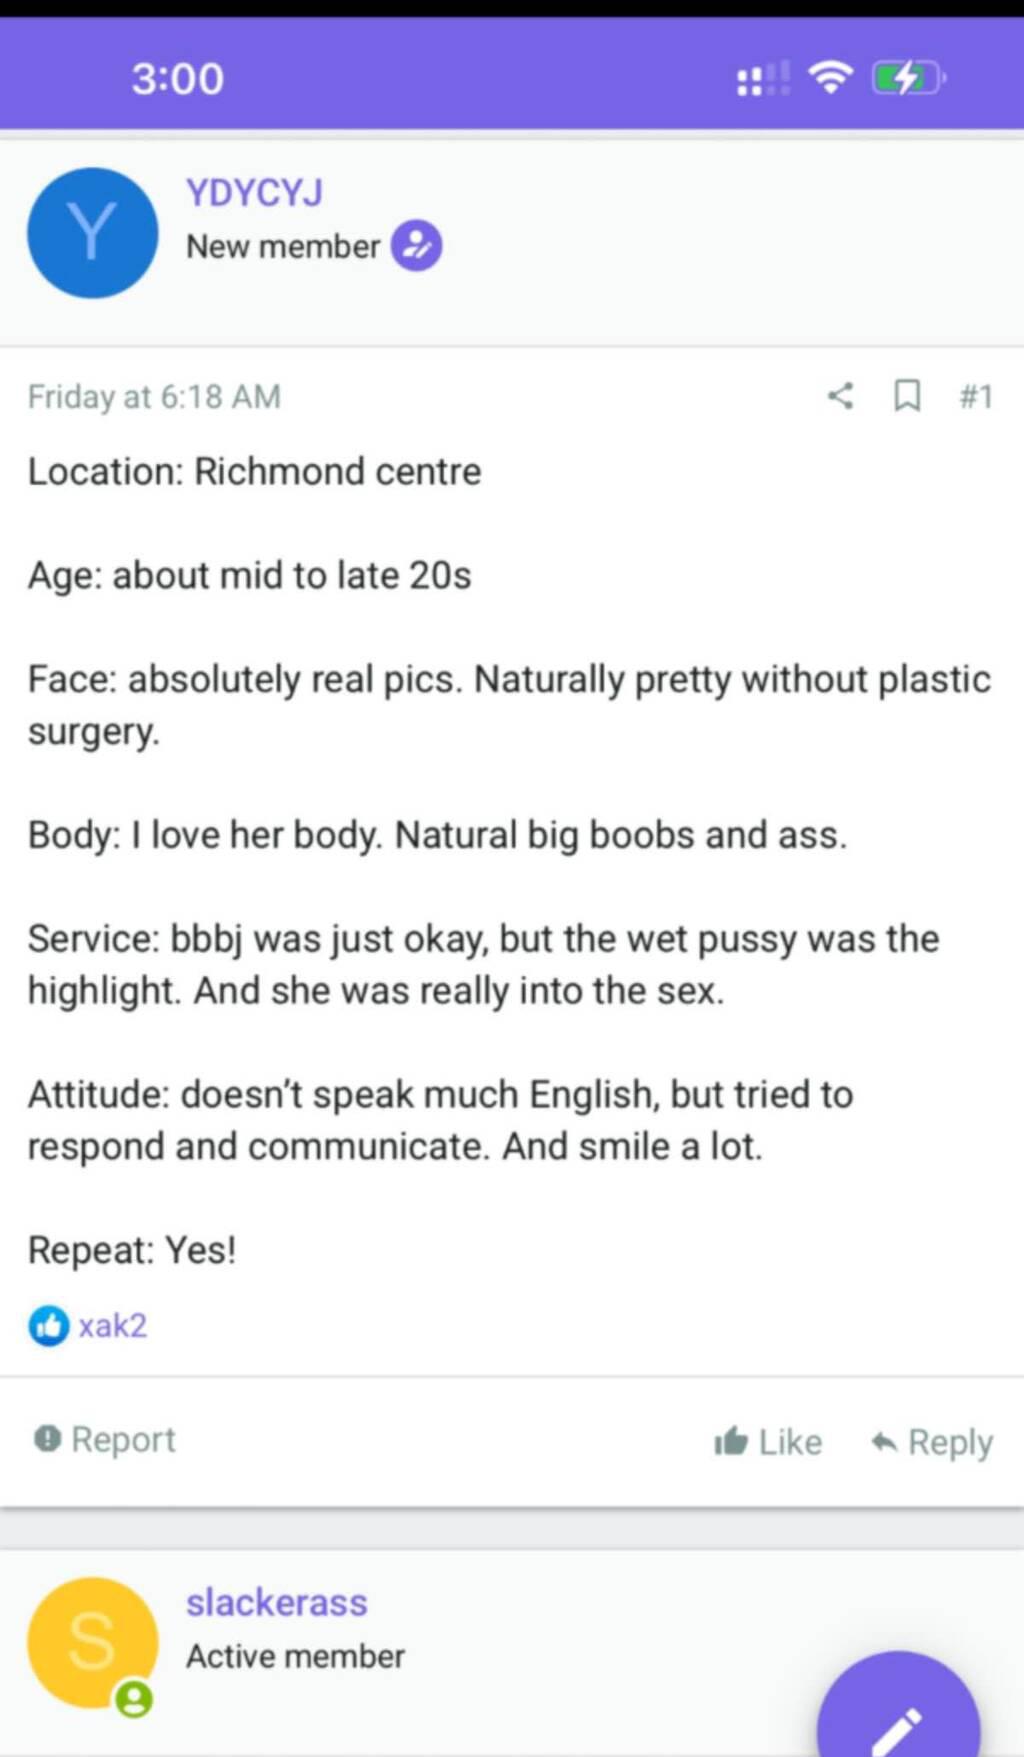Viewport: 1024px width, 1757px height.
Task: Tap the share icon on post #1
Action: (x=841, y=396)
